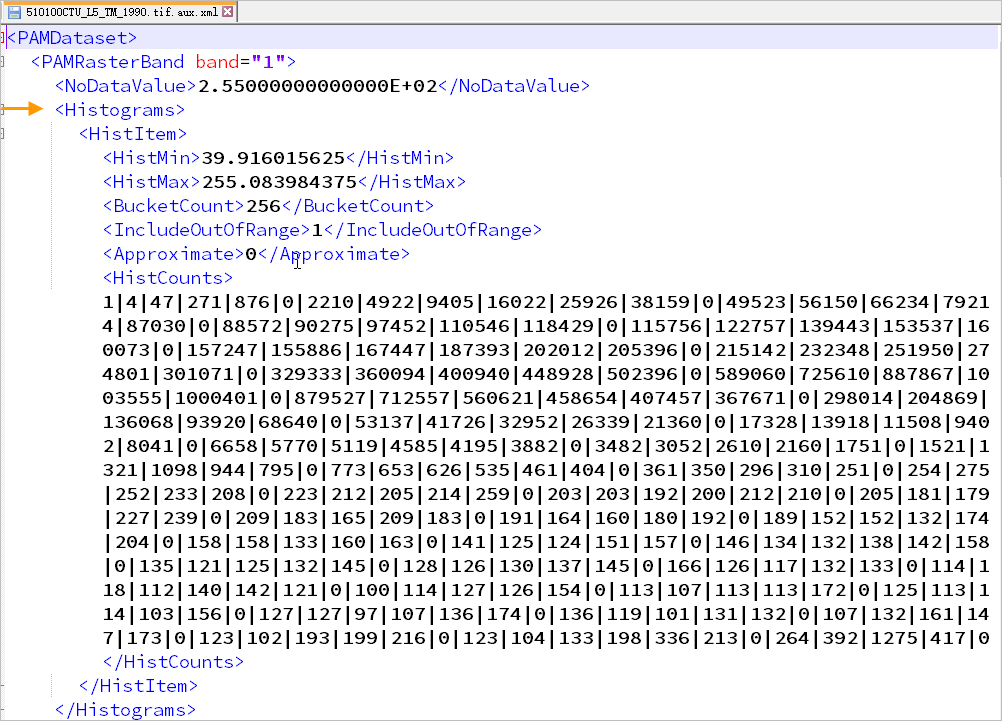Collapse the HistItem fold marker

coord(4,134)
